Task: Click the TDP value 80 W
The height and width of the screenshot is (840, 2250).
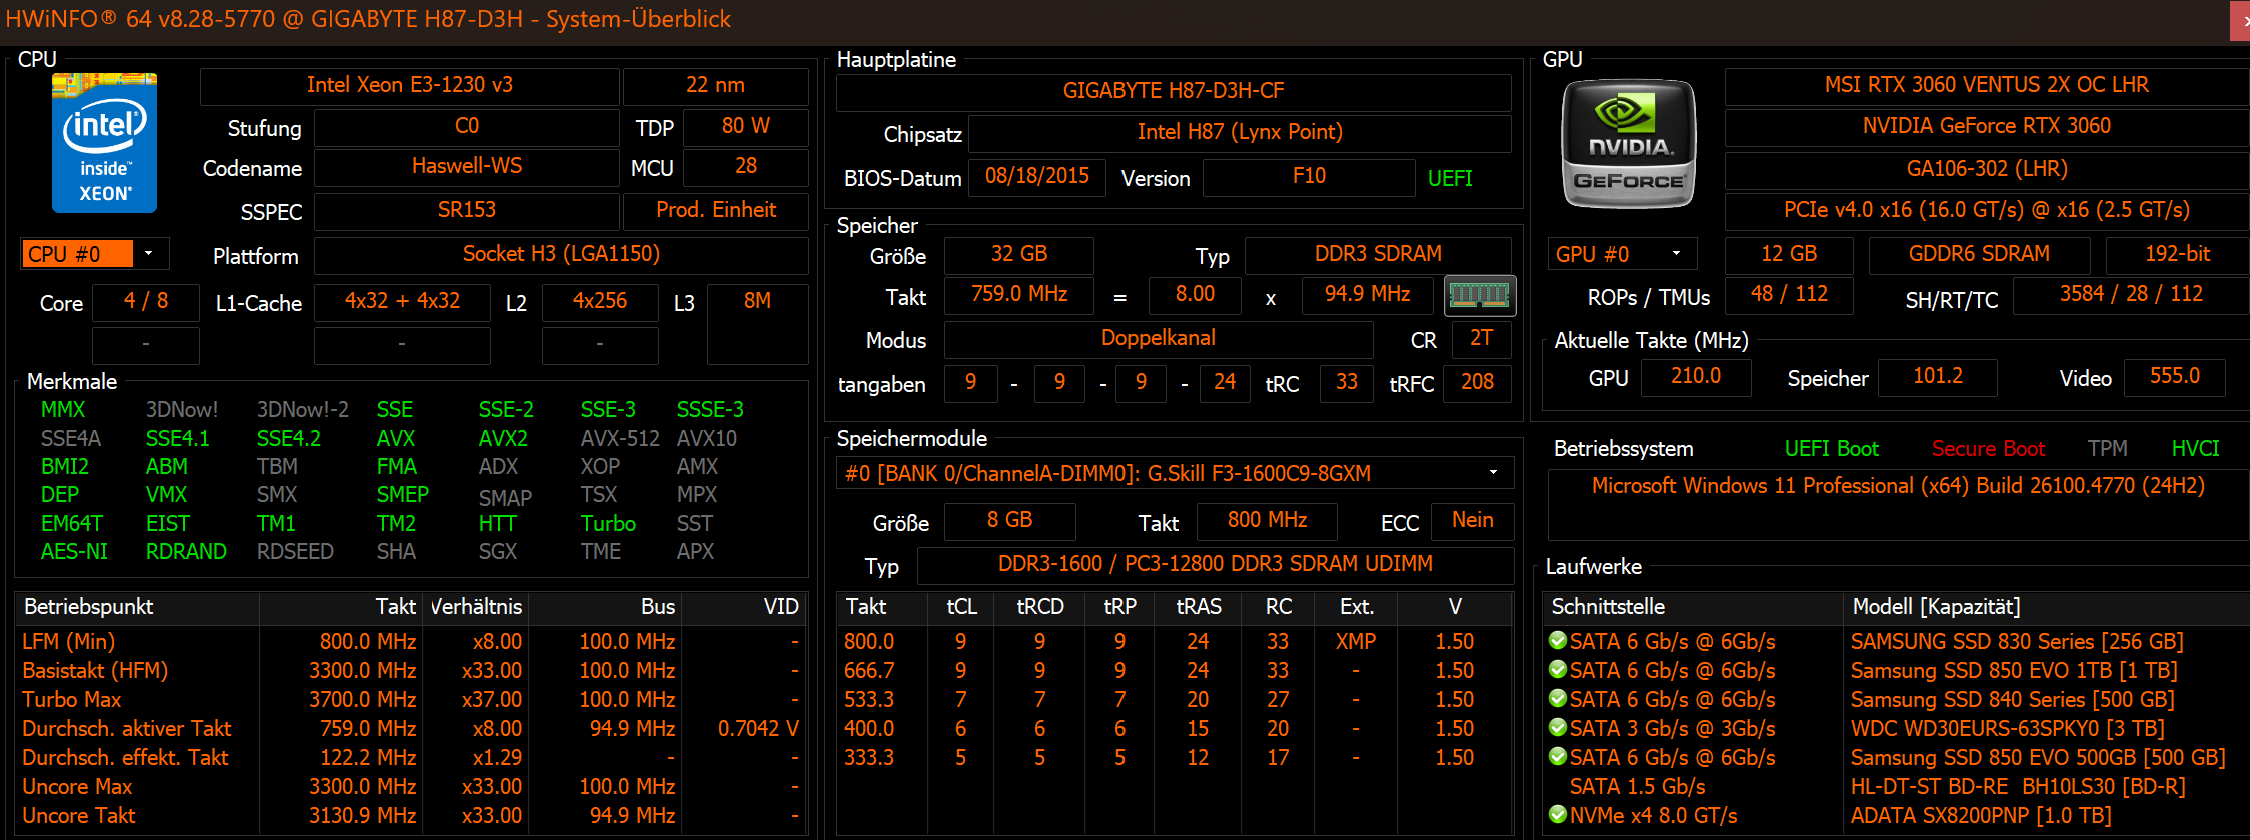Action: pyautogui.click(x=746, y=126)
